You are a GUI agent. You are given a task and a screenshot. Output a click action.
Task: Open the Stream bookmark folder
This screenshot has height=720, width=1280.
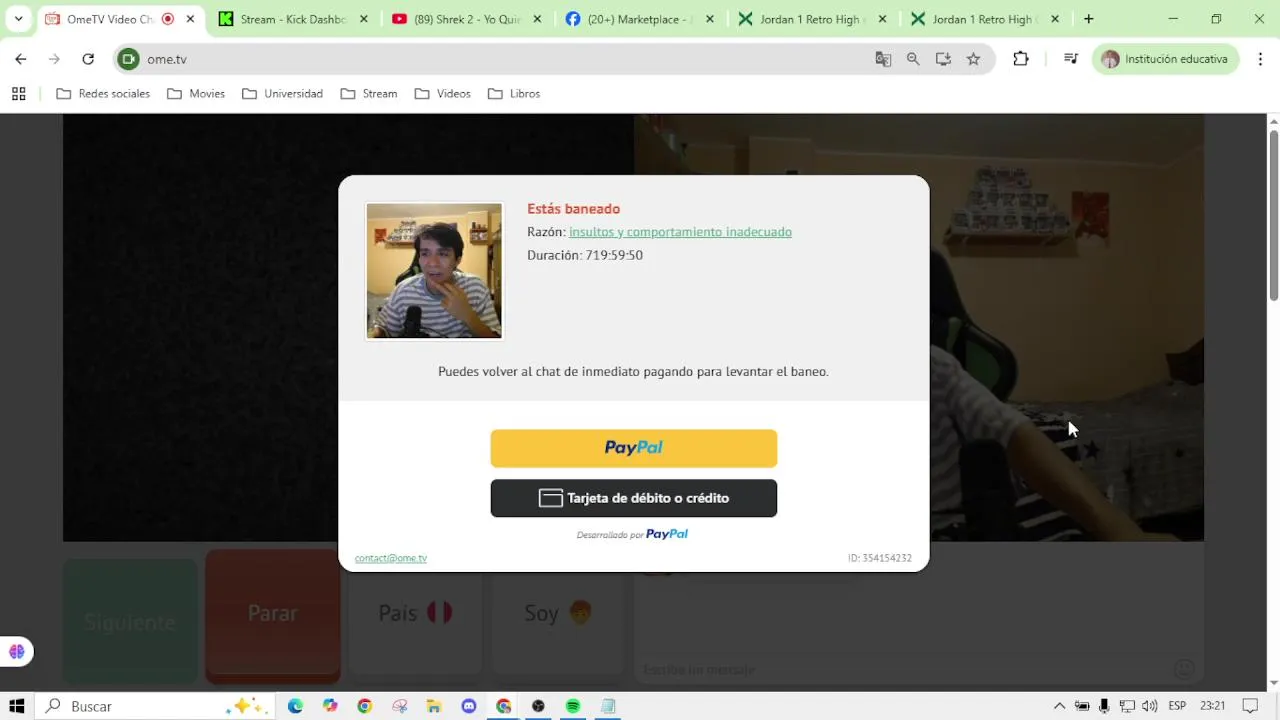[x=369, y=94]
